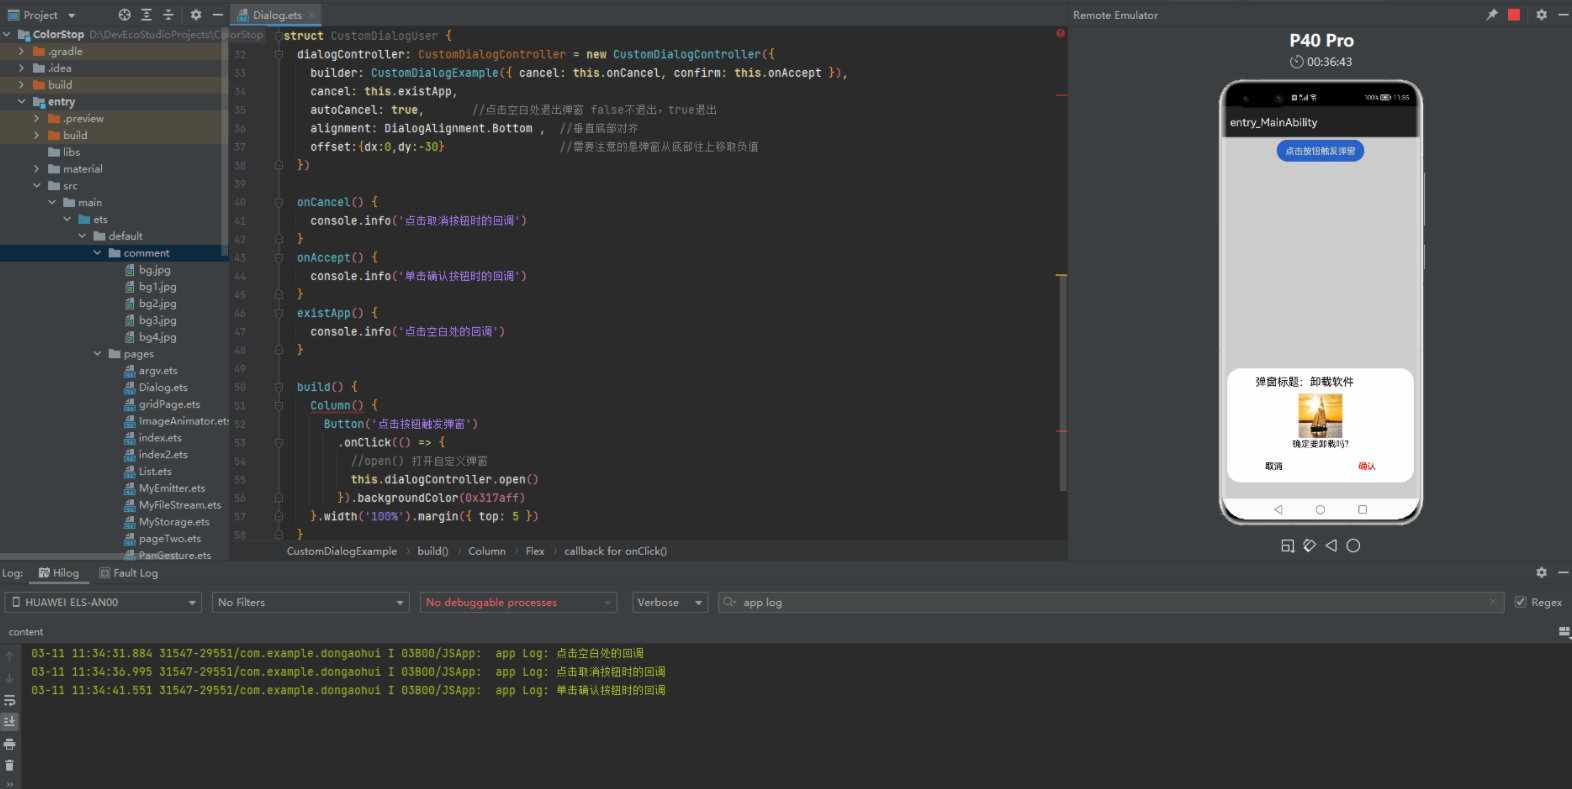Click CustomDialogExample breadcrumb

pyautogui.click(x=342, y=551)
